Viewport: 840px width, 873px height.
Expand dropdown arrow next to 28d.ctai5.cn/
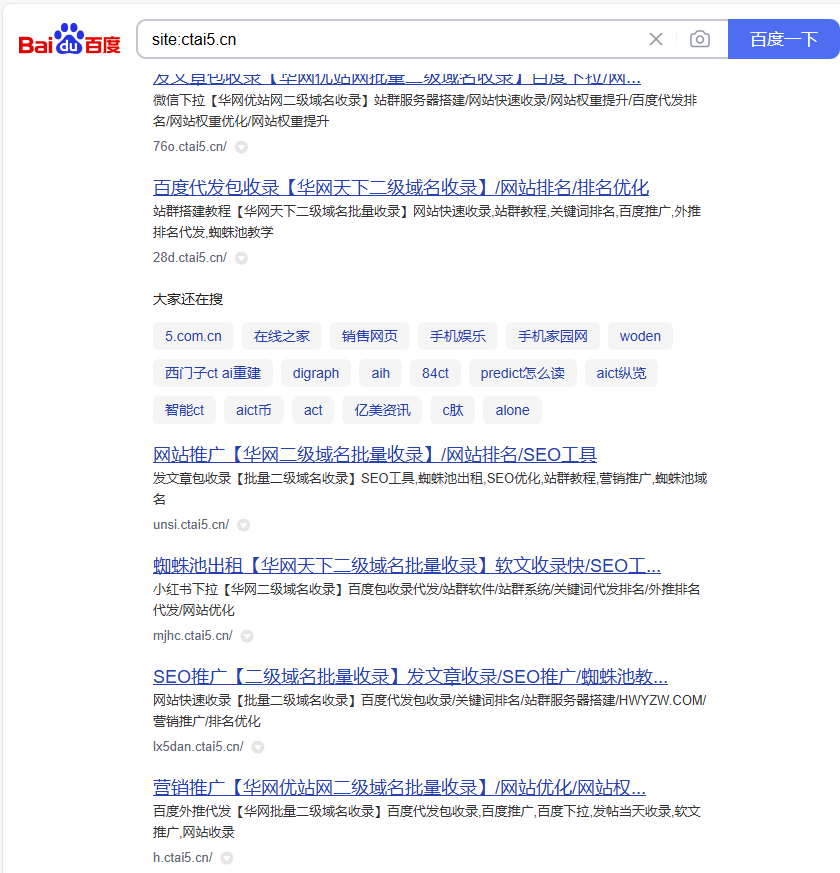coord(241,258)
